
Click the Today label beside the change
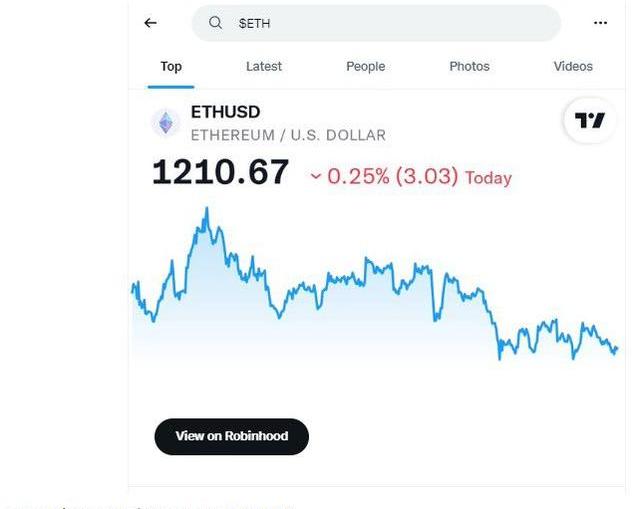(488, 178)
